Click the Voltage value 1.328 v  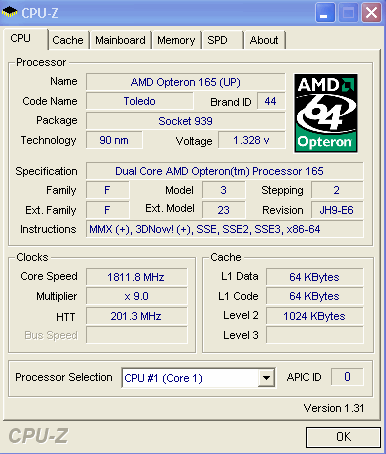pos(252,140)
